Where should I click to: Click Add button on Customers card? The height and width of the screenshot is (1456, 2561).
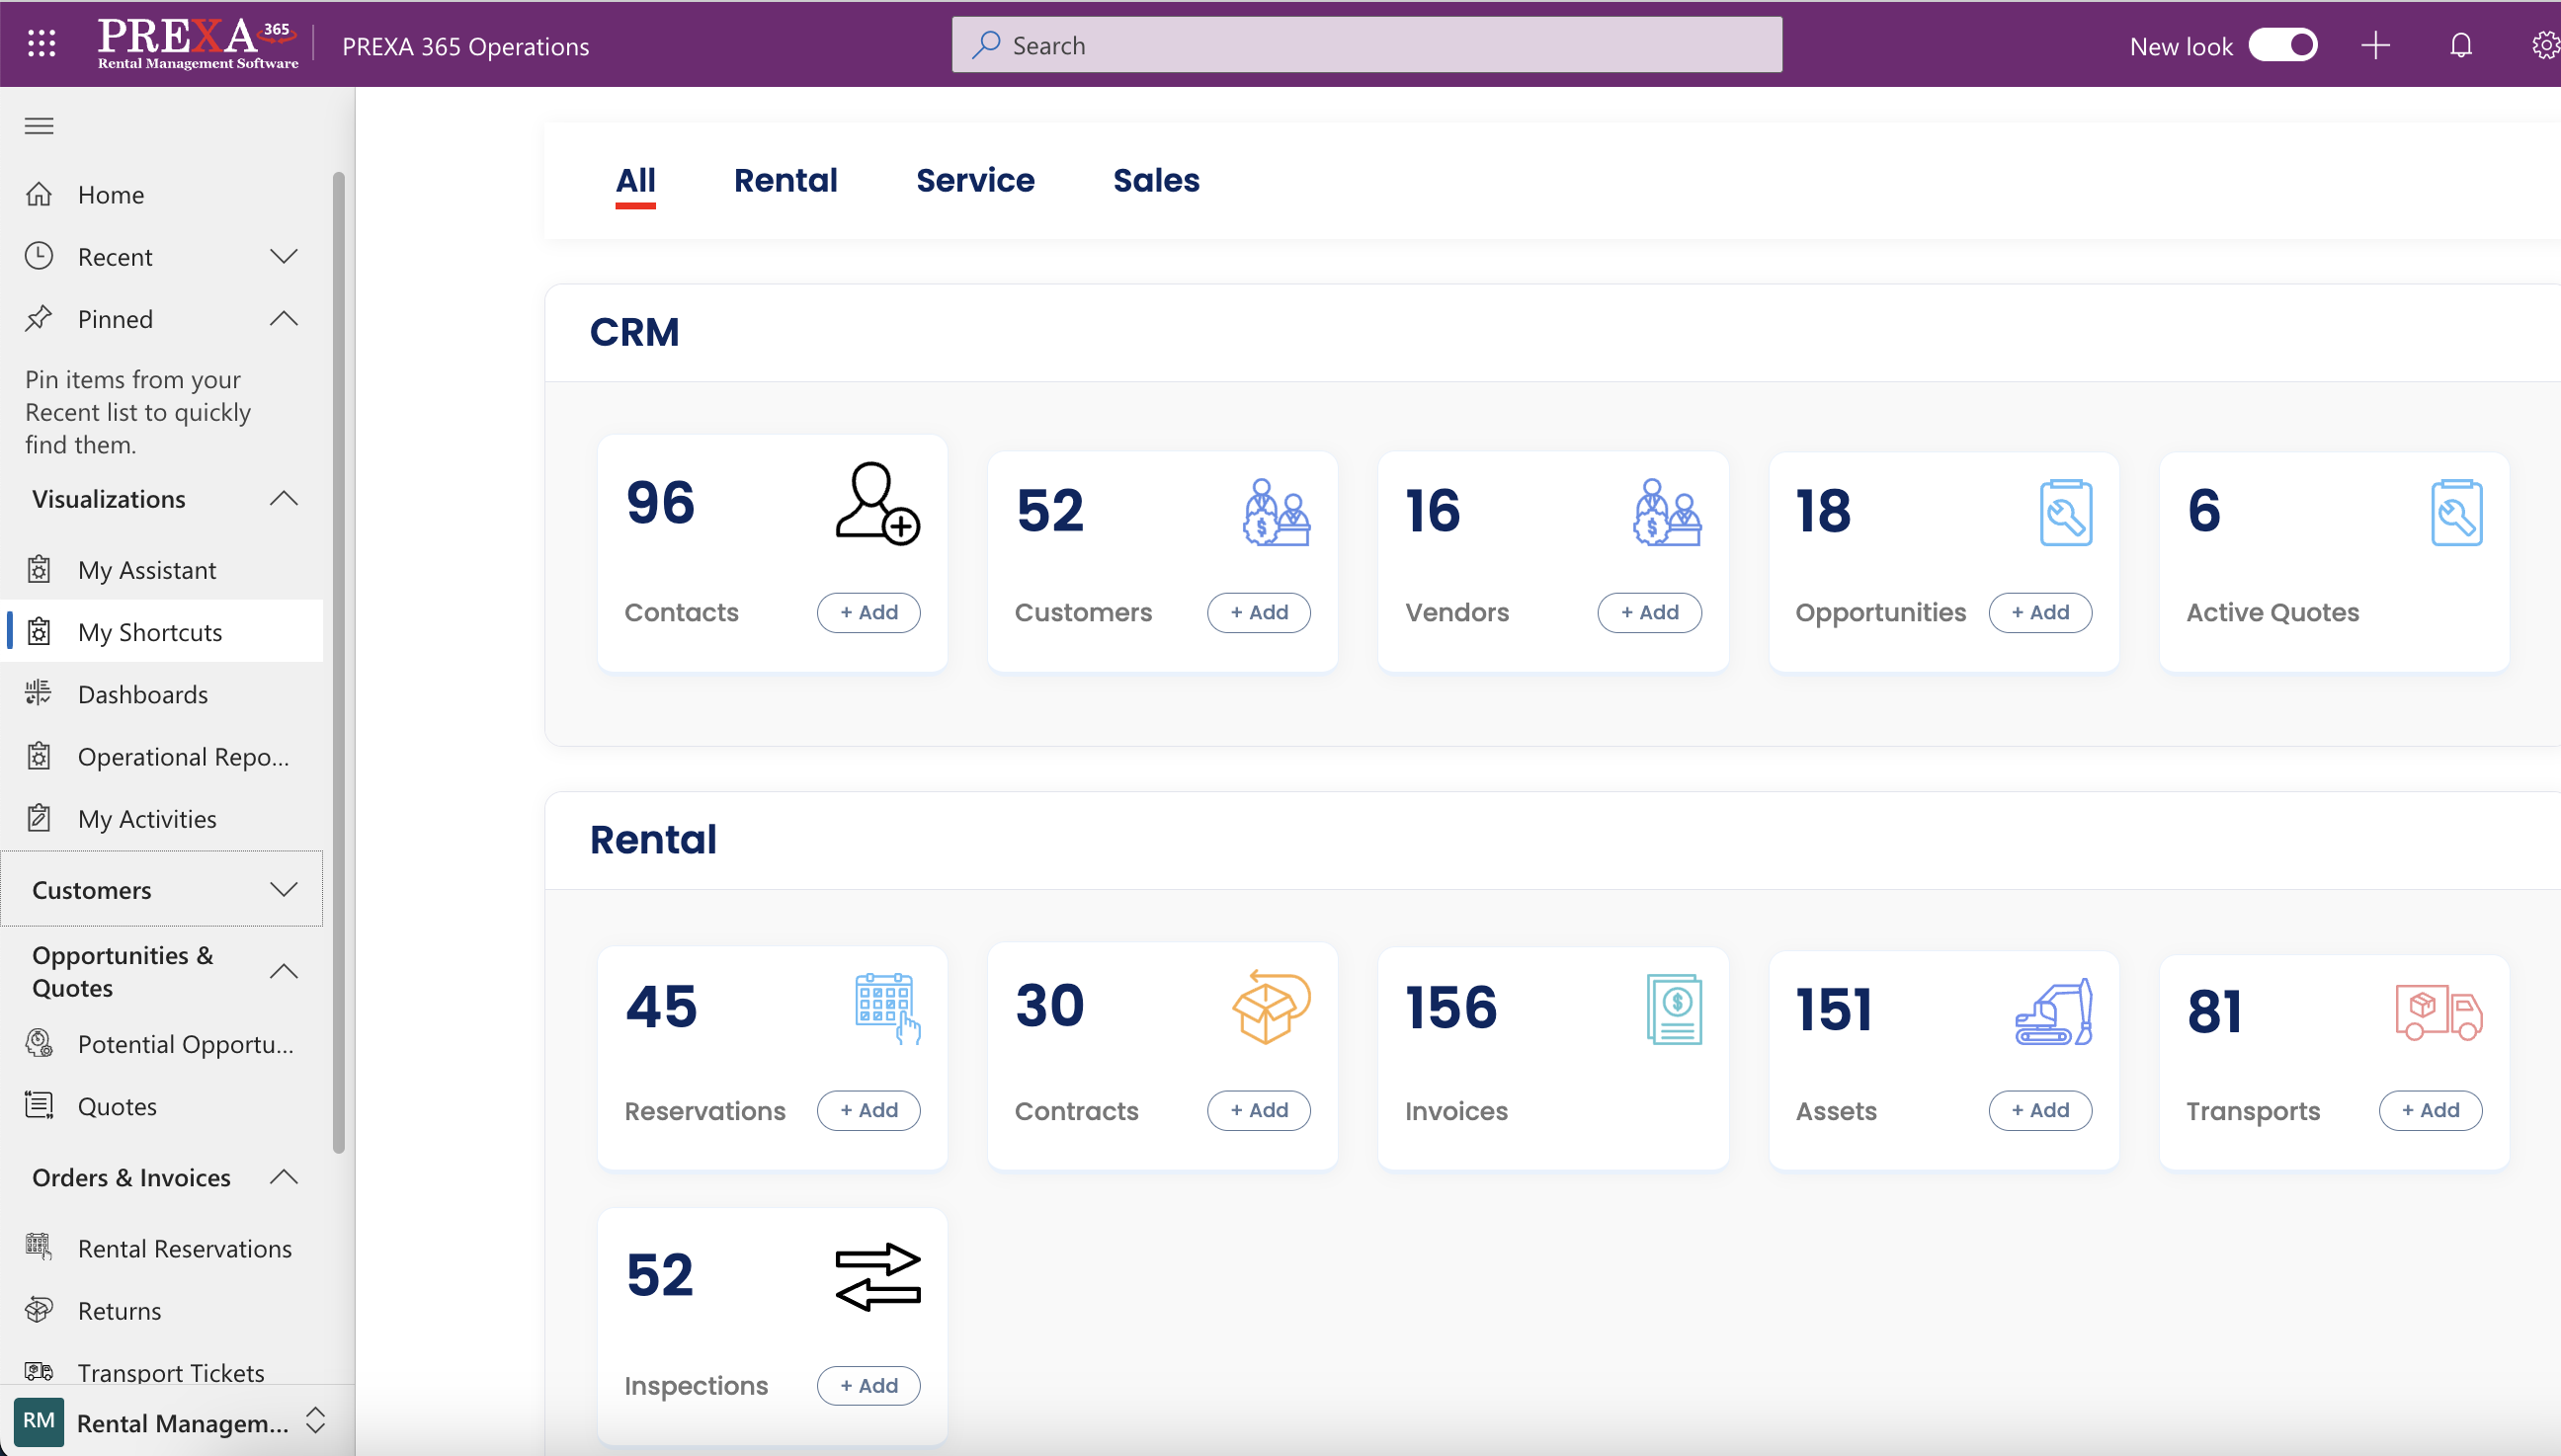(1258, 612)
